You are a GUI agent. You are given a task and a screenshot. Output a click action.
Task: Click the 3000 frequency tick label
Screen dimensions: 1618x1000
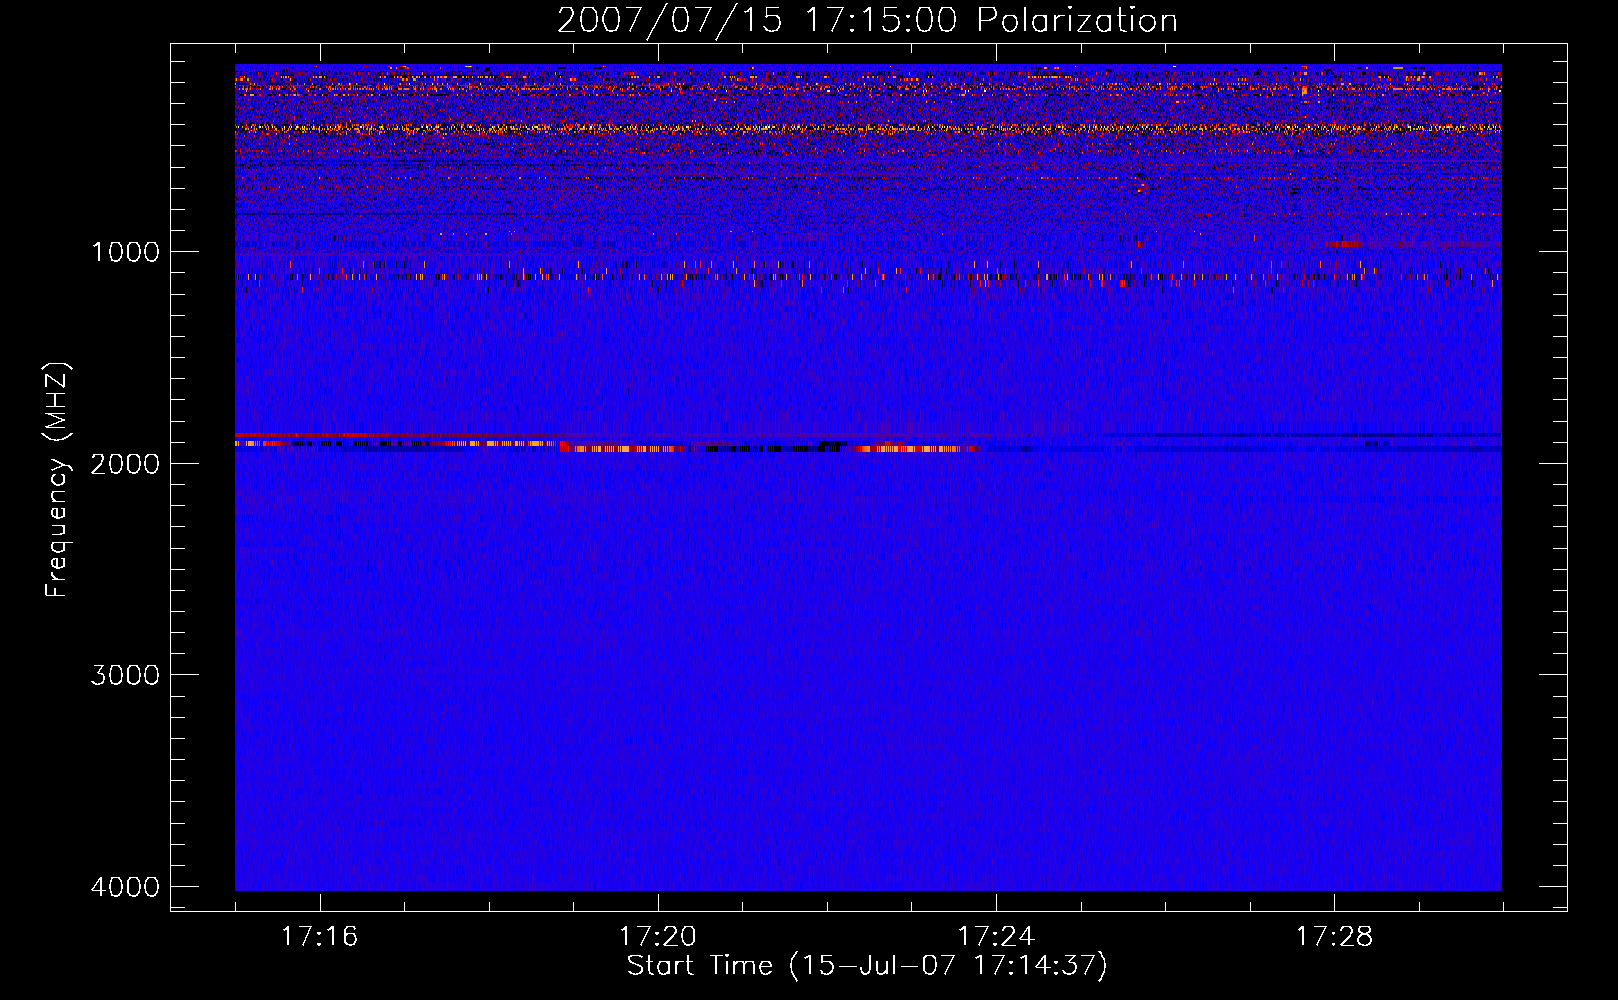(x=125, y=675)
